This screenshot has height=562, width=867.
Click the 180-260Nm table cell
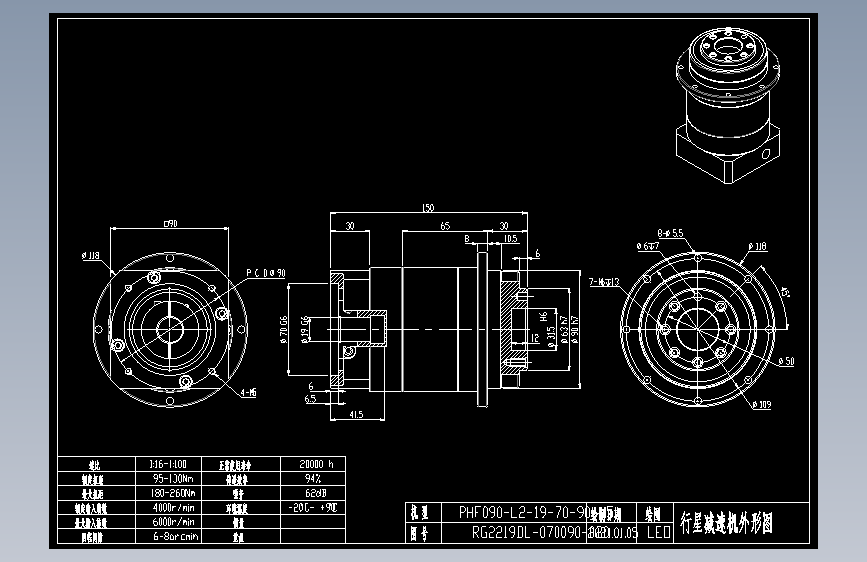click(x=168, y=493)
